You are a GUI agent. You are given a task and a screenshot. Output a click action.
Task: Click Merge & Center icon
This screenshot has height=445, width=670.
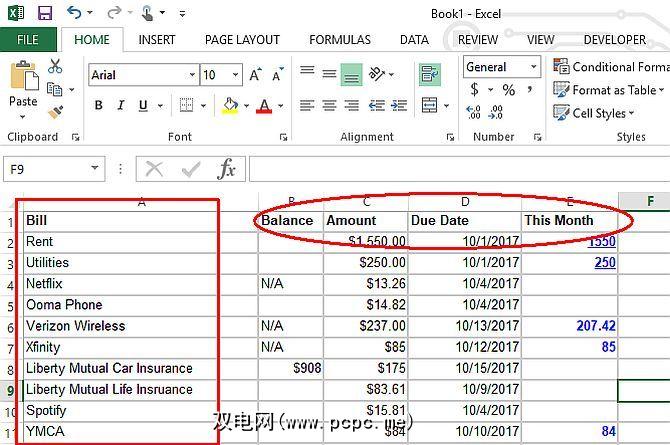[x=429, y=105]
